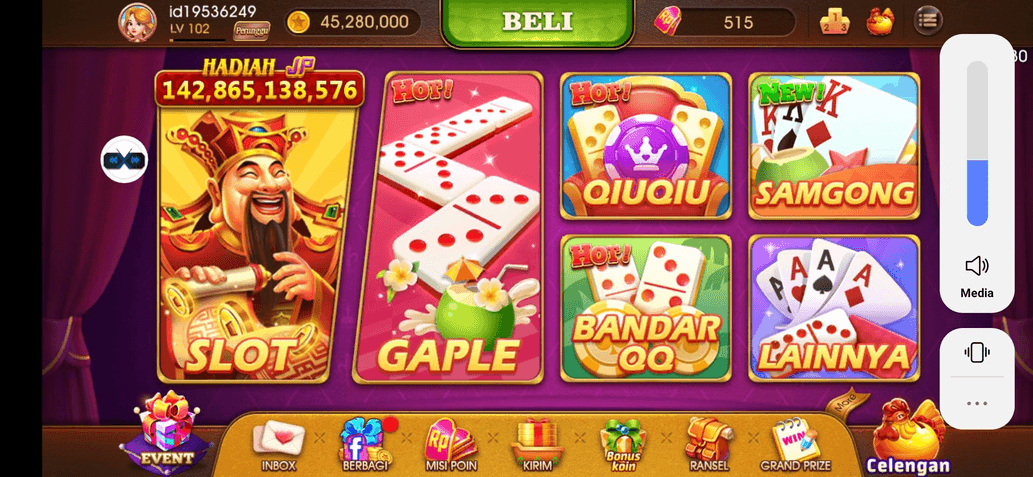Viewport: 1033px width, 477px height.
Task: Expand the More ribbon tab
Action: coord(847,400)
